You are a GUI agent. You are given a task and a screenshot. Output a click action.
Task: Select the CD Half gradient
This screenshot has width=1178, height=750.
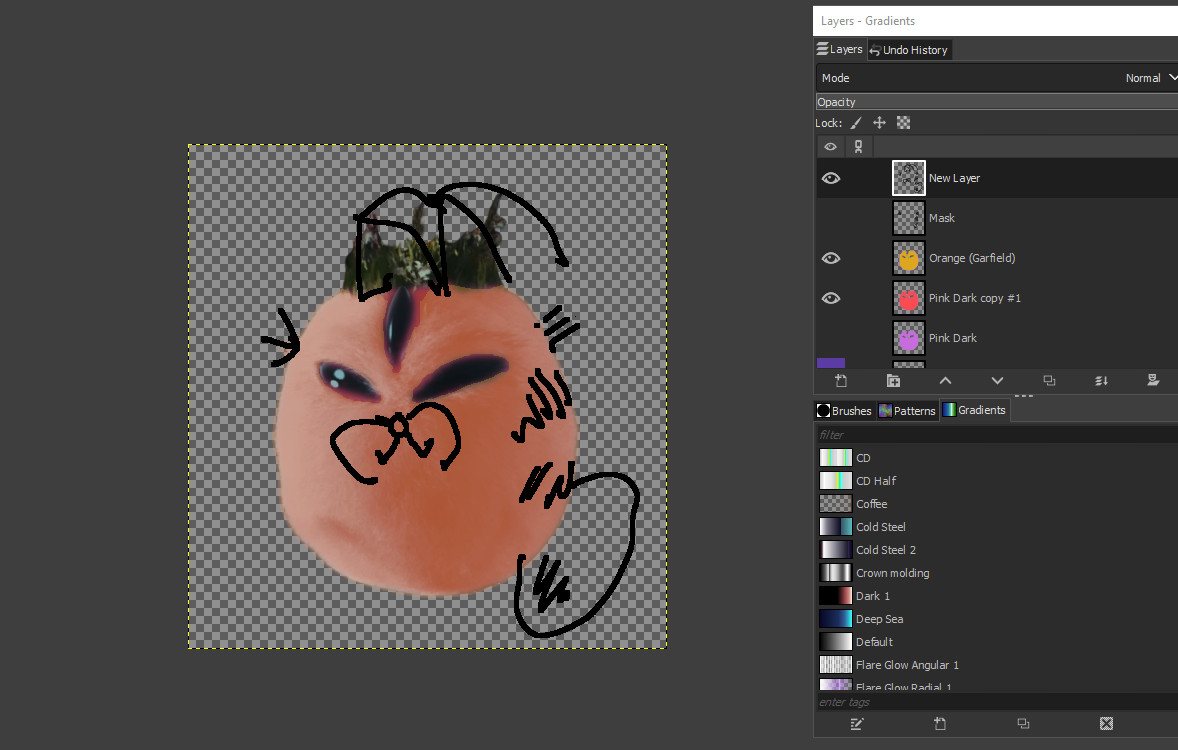997,481
